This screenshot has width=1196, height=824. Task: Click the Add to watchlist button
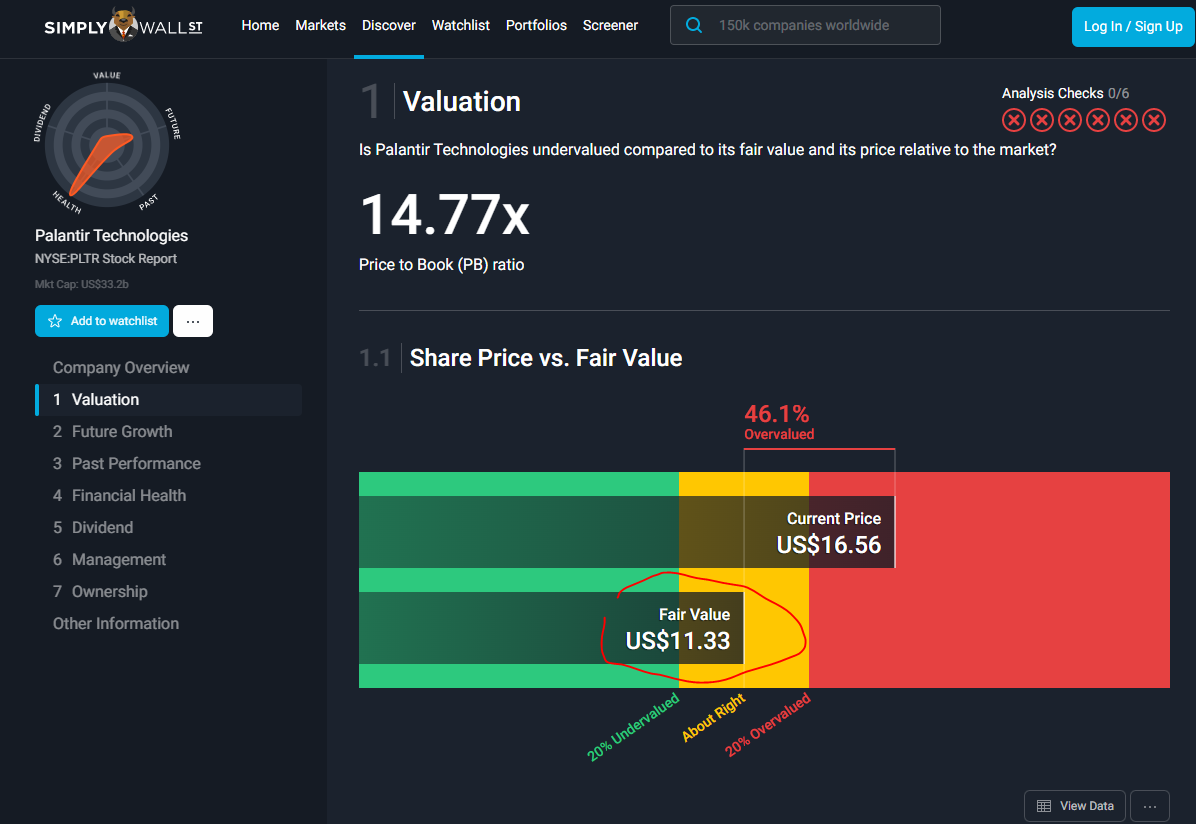tap(101, 321)
